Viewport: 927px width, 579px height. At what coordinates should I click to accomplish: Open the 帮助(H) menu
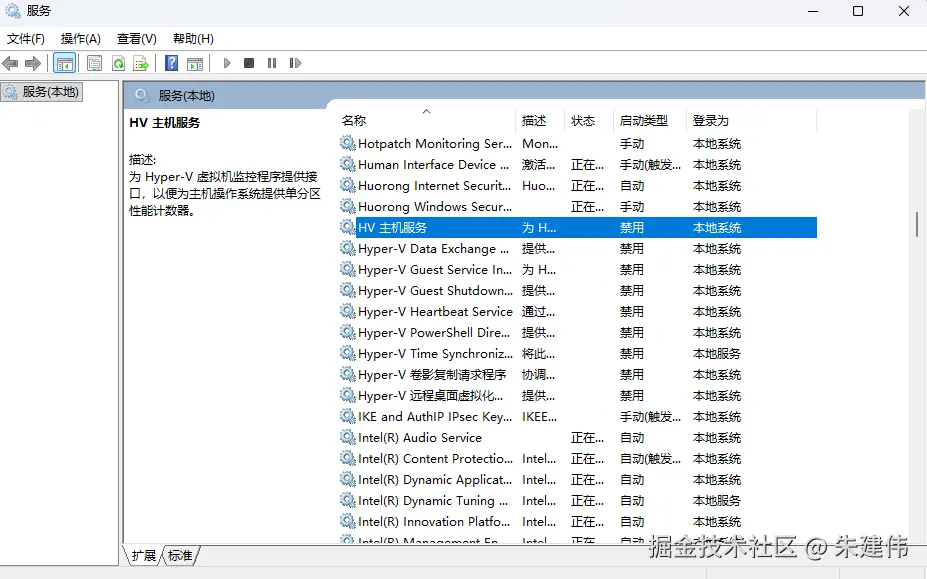[x=193, y=39]
